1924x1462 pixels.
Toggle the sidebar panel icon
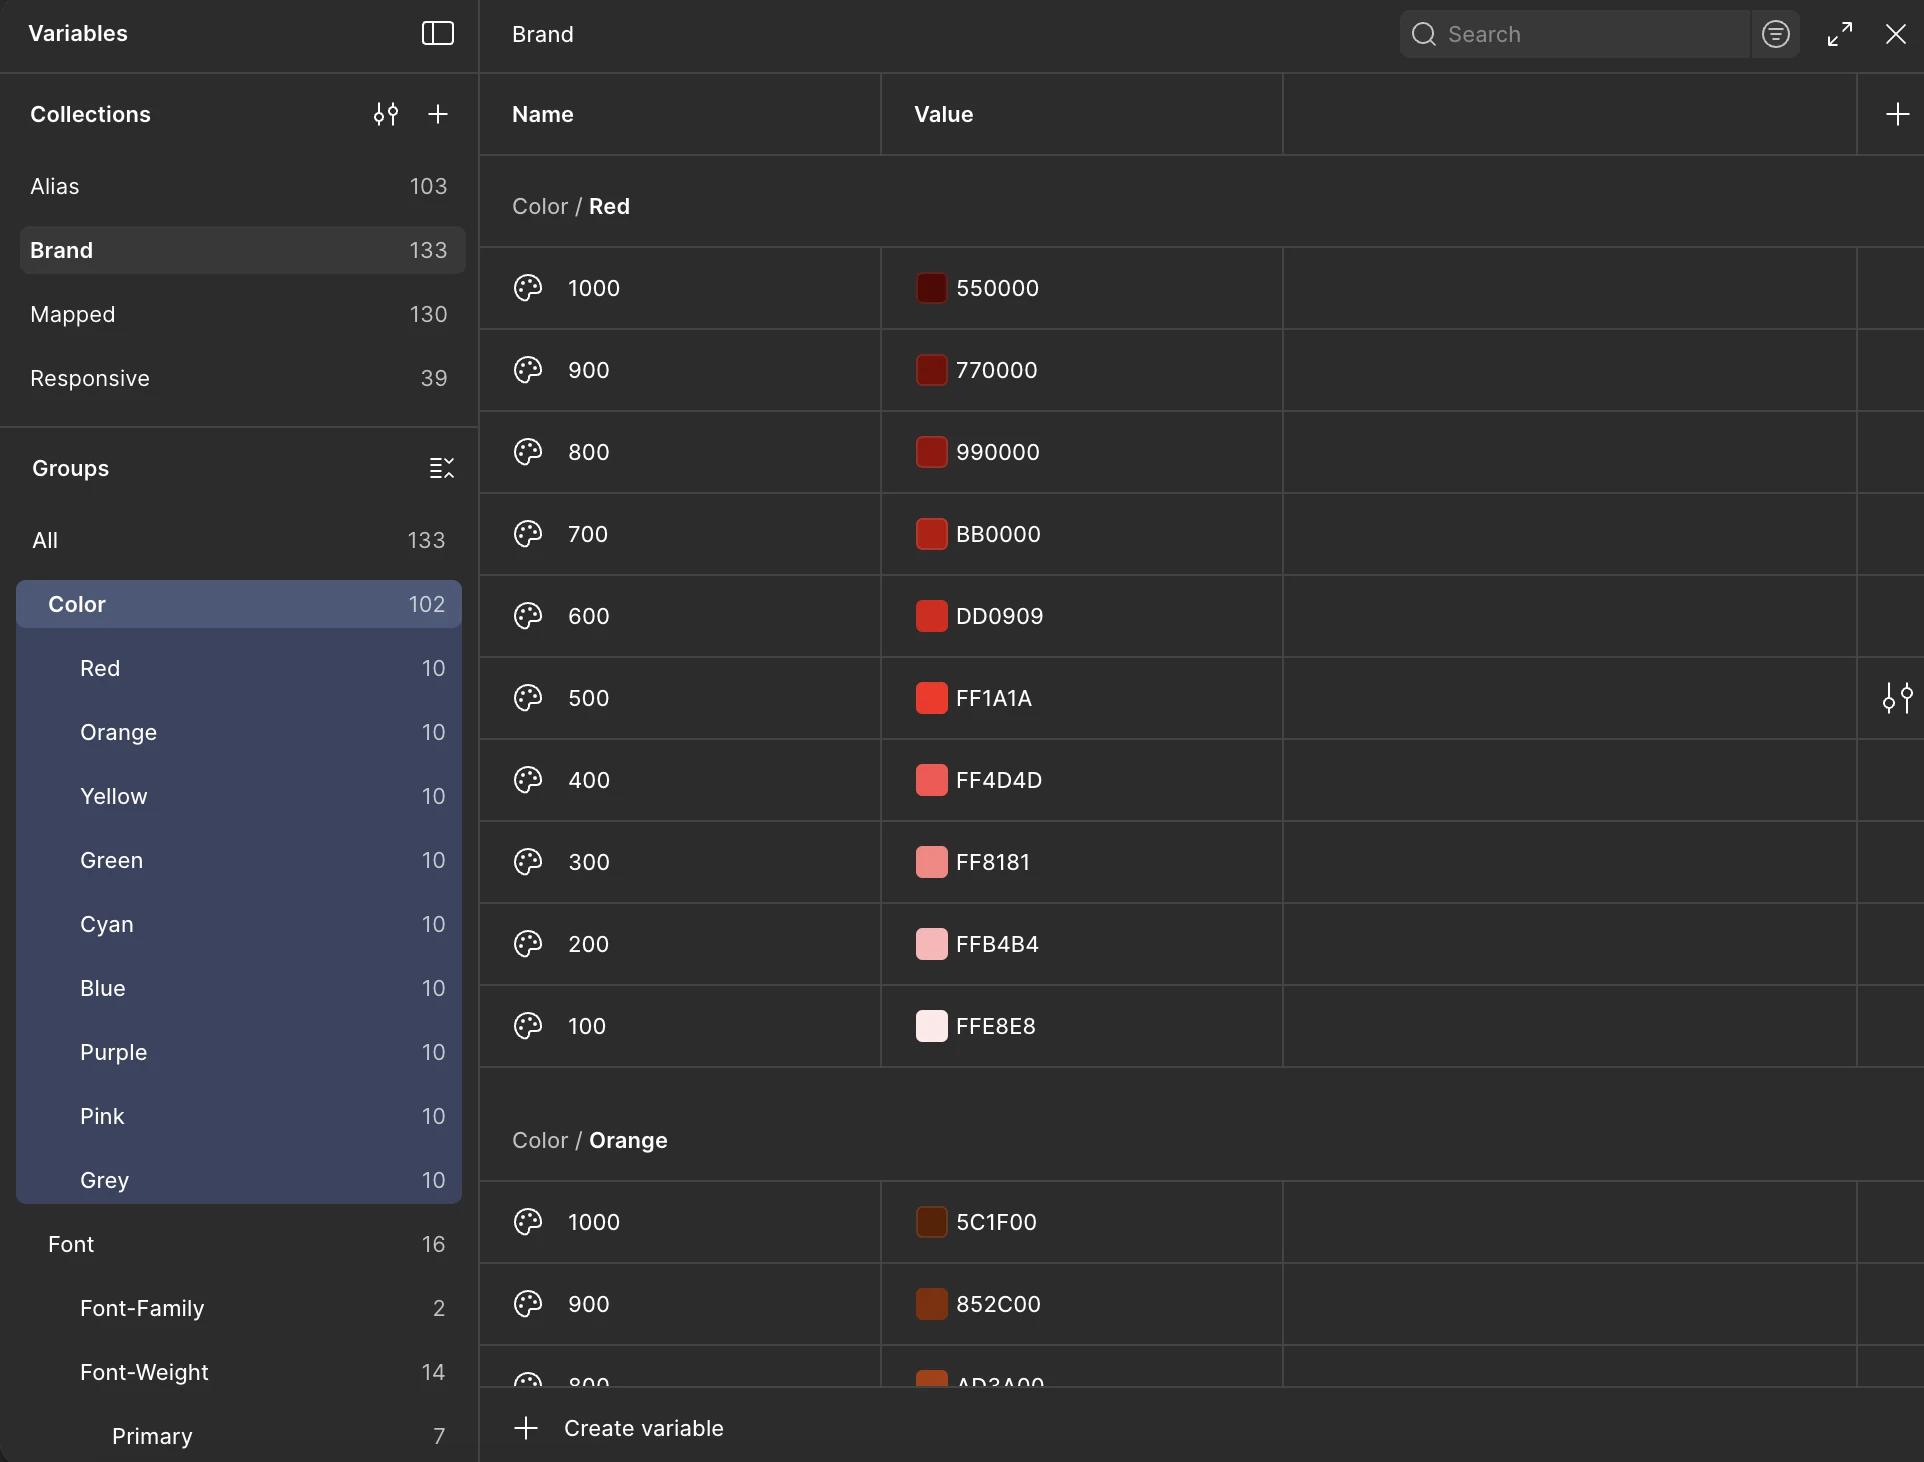(x=437, y=33)
